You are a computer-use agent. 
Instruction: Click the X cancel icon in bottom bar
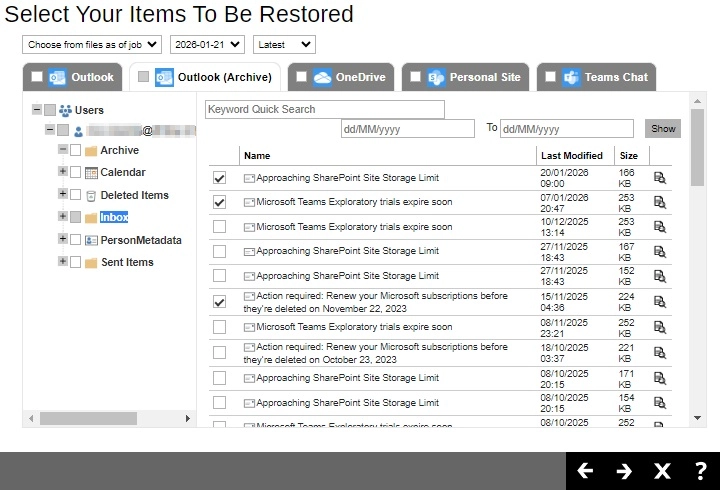click(662, 471)
